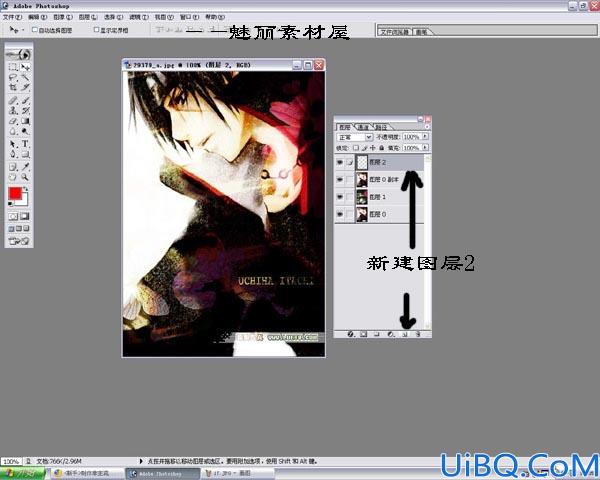This screenshot has height=480, width=600.
Task: Select the Pen tool
Action: (x=13, y=154)
